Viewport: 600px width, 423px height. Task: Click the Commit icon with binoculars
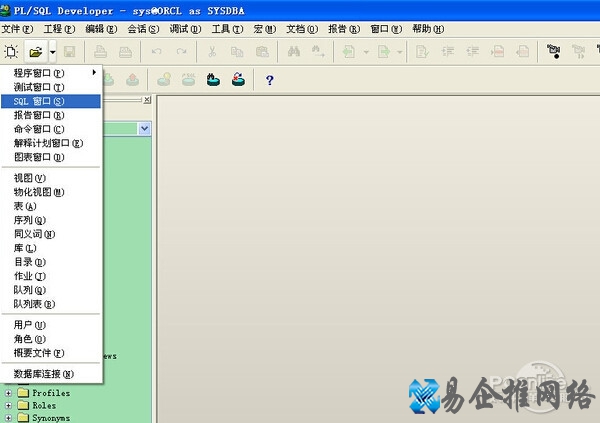[213, 80]
